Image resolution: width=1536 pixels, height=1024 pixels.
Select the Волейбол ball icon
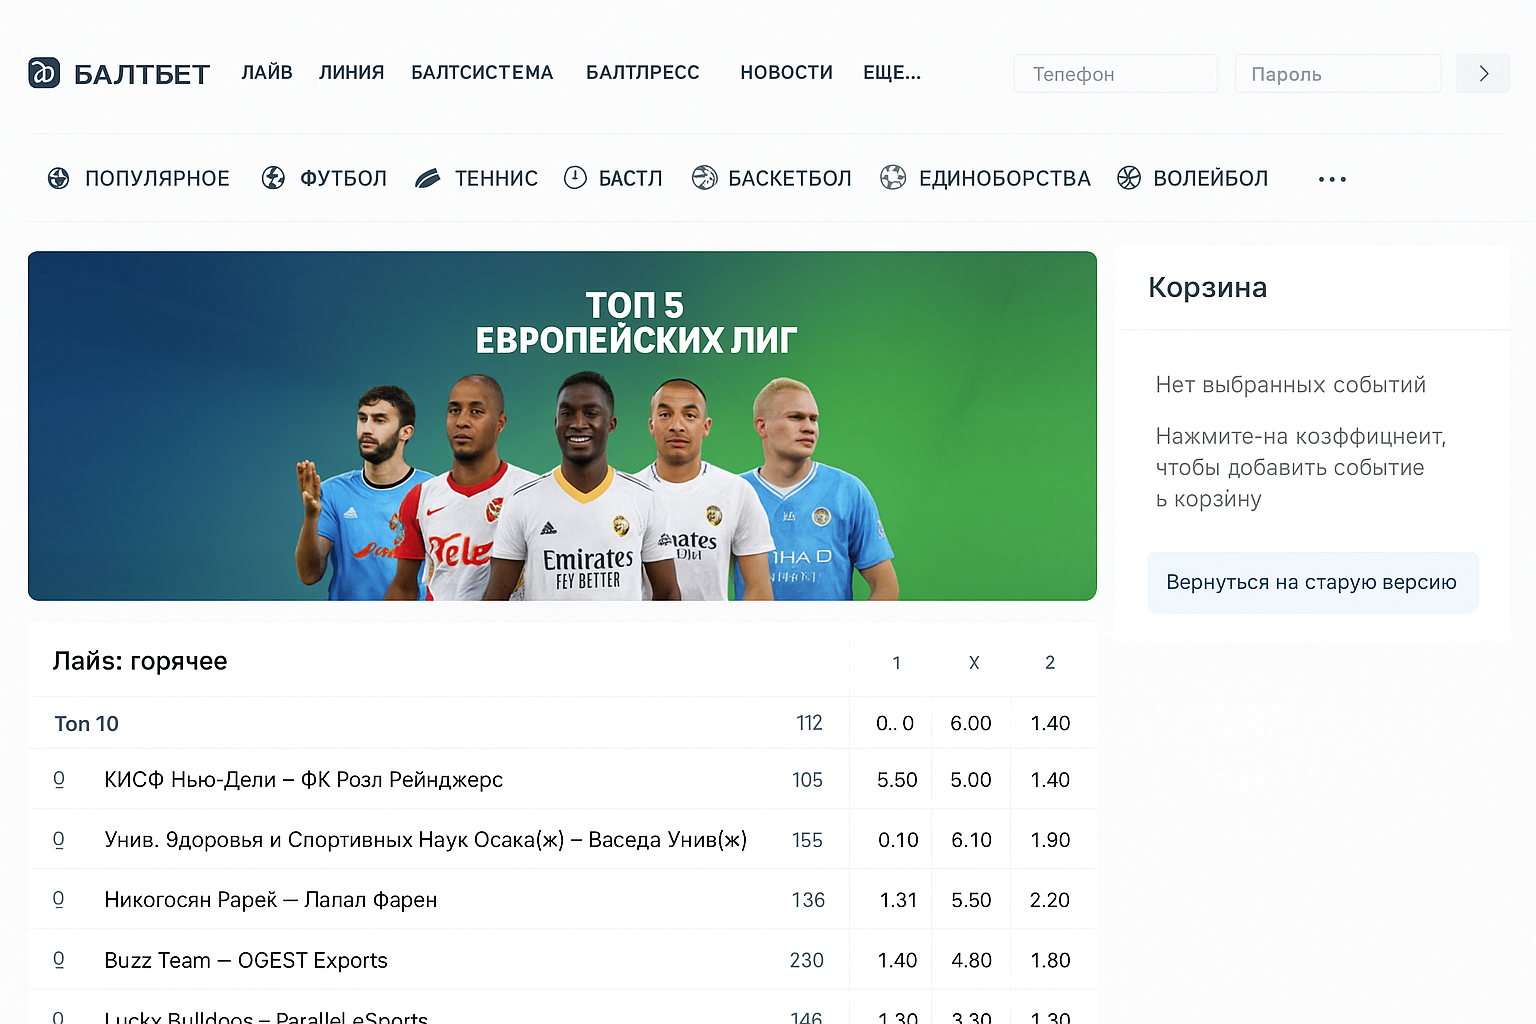[1129, 178]
